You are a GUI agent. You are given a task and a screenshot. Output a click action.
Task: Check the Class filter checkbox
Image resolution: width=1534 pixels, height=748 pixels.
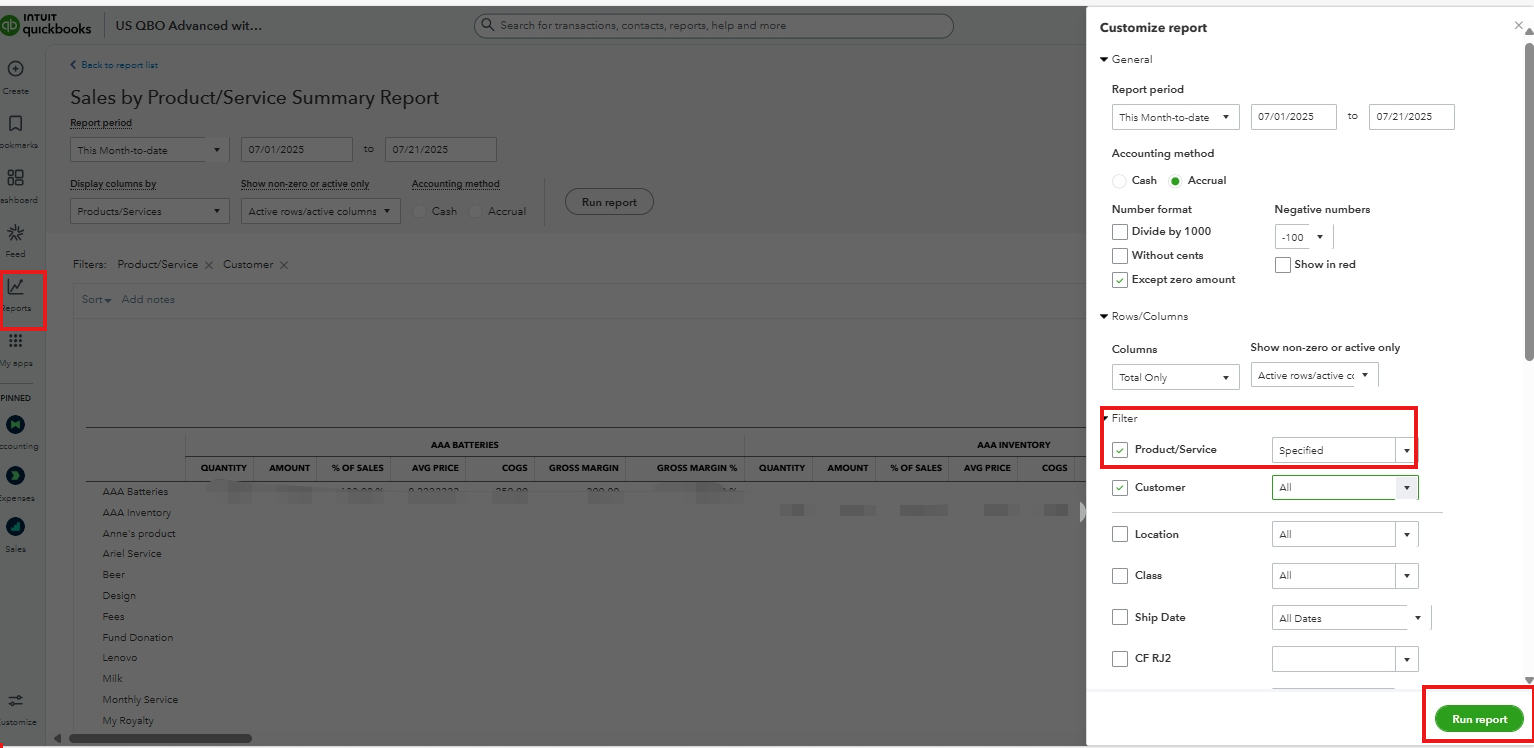[1120, 576]
